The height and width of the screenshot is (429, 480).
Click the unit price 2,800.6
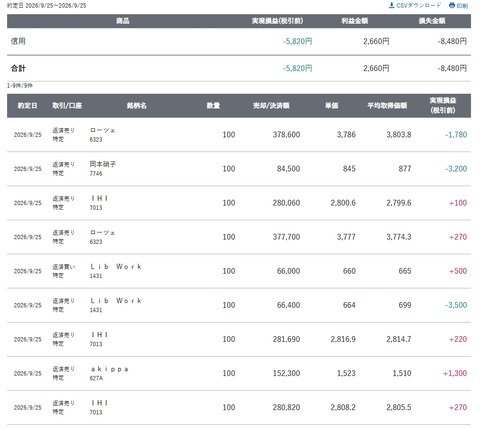pos(343,203)
